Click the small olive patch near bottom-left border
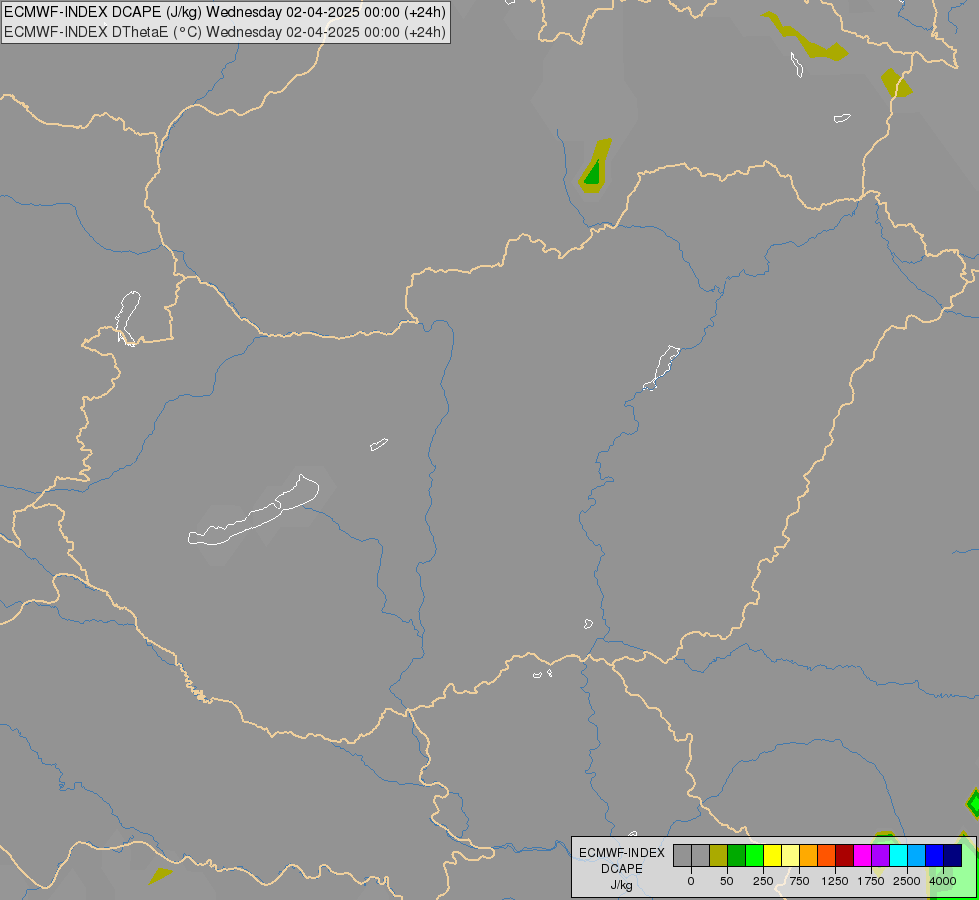979x900 pixels. [x=160, y=876]
